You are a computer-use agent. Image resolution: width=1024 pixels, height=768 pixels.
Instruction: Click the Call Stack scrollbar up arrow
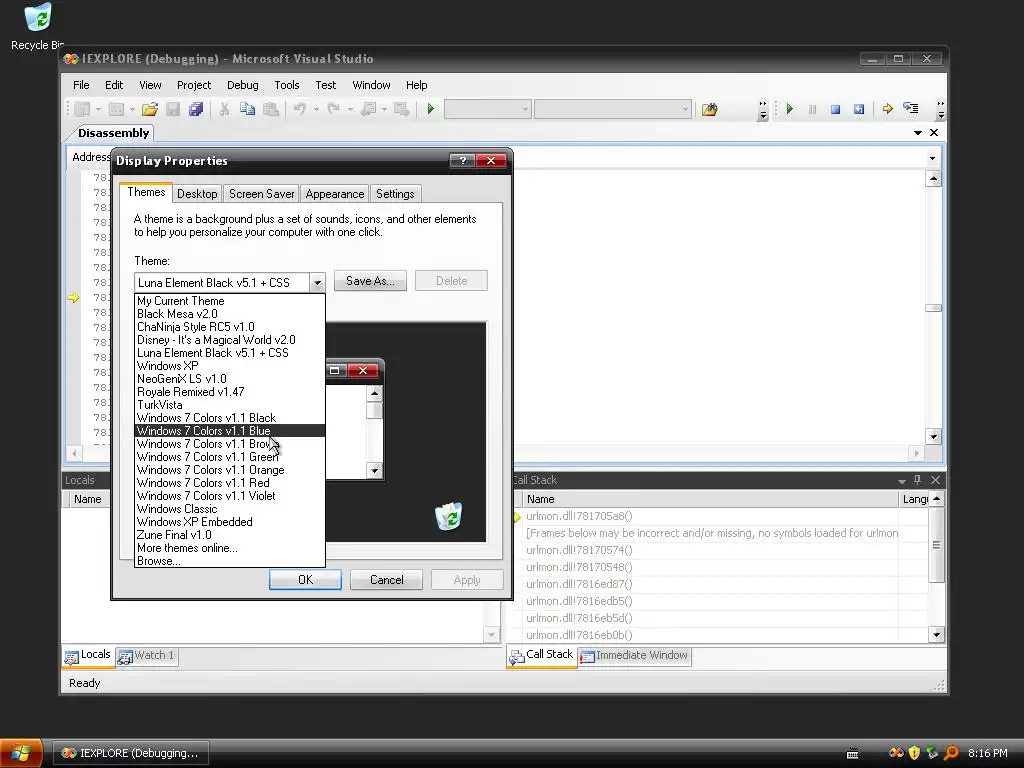coord(936,499)
